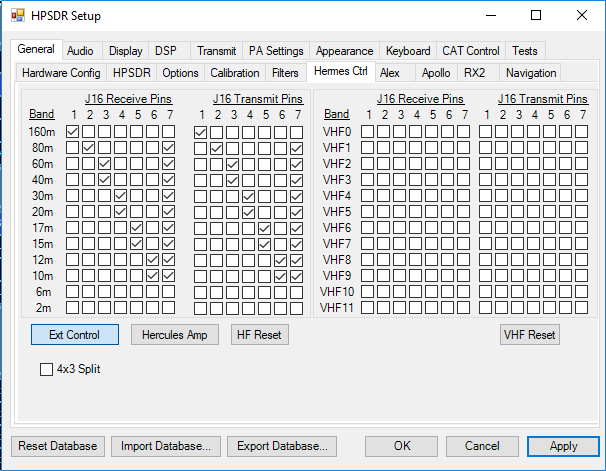Click the Cancel button
606x471 pixels.
pos(482,446)
